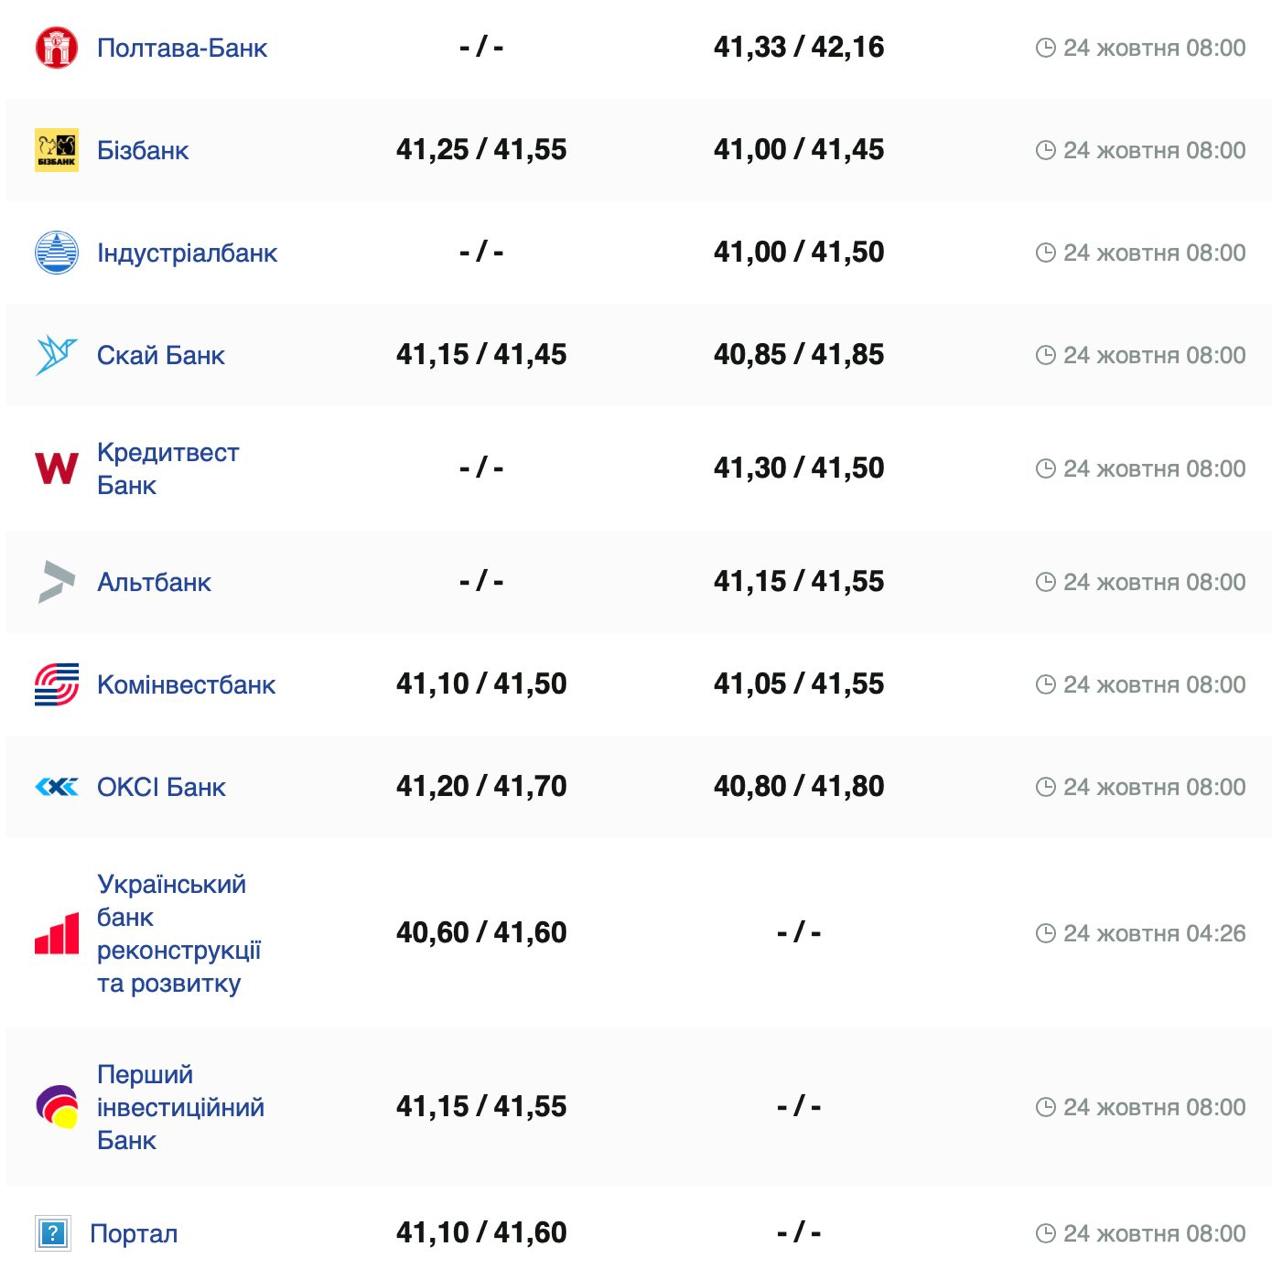1272x1280 pixels.
Task: Open the Бізбанк bank link
Action: pyautogui.click(x=143, y=150)
